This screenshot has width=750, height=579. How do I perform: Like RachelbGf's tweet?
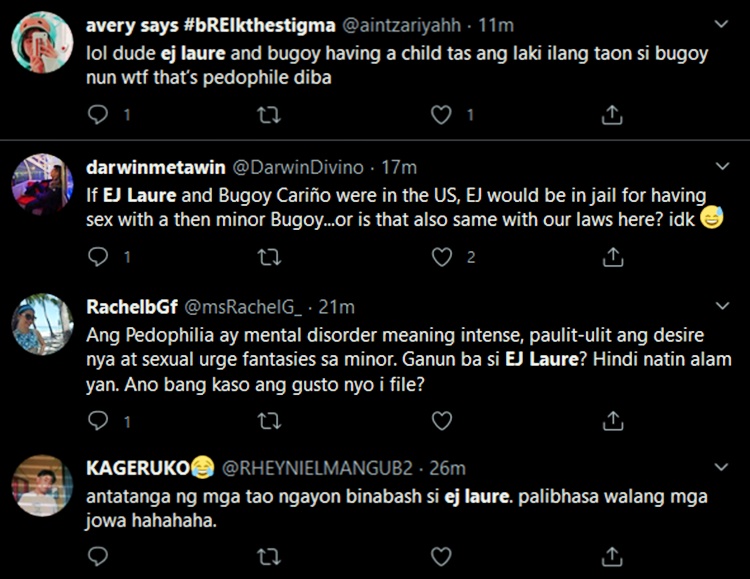coord(441,421)
